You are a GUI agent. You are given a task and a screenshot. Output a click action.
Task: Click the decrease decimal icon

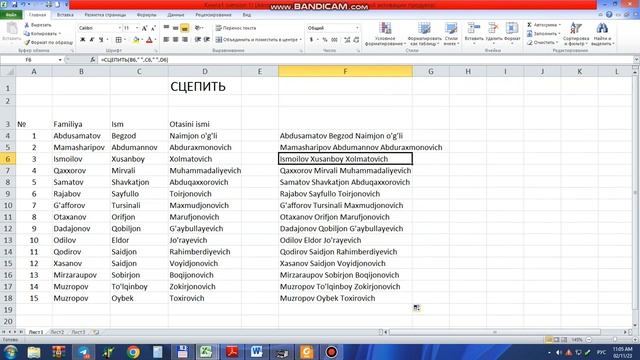coord(356,40)
